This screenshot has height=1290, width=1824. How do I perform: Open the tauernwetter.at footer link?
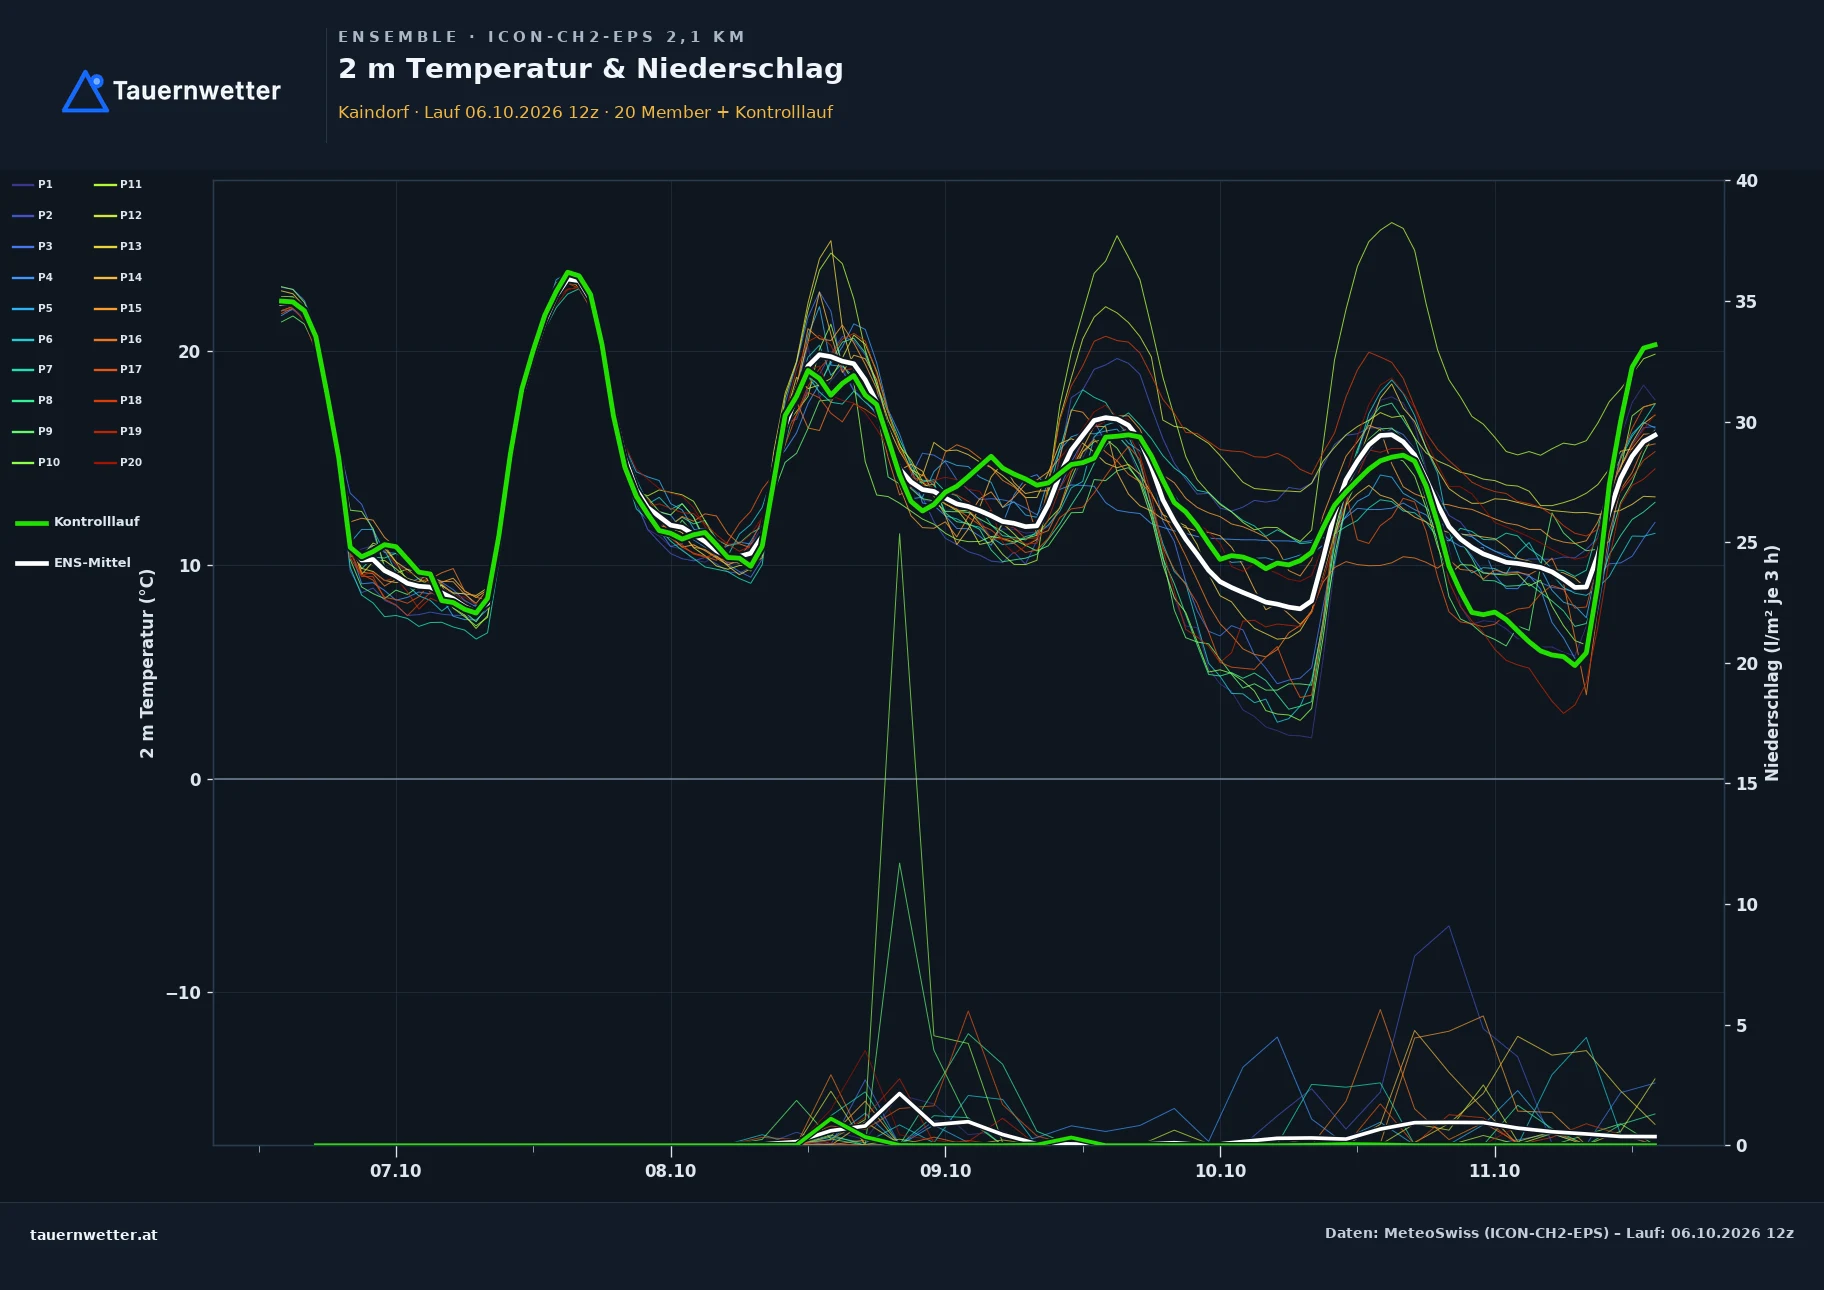94,1235
